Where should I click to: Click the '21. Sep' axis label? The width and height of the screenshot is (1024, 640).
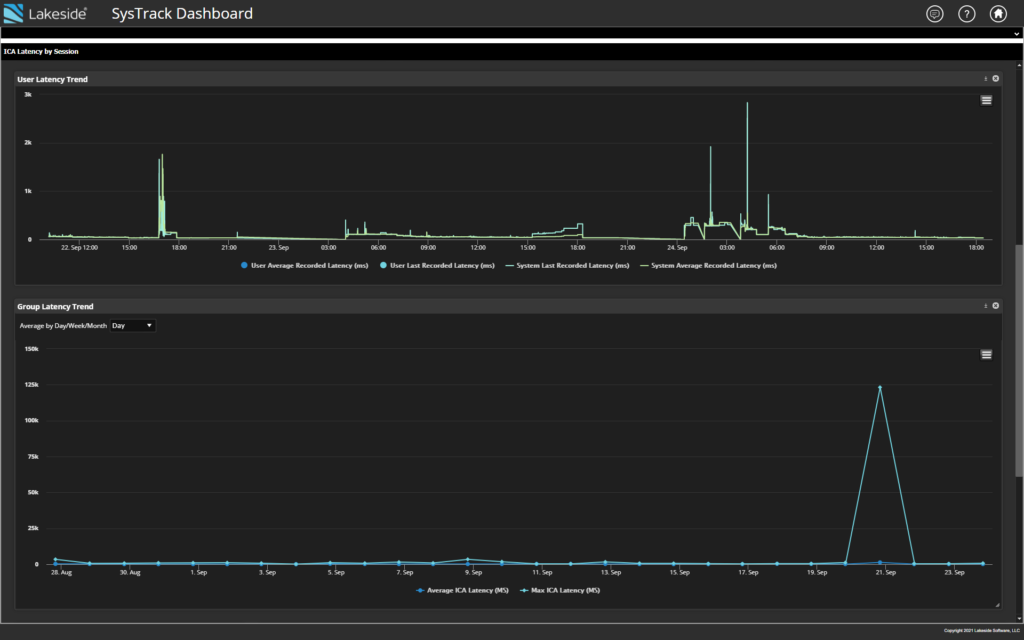(886, 573)
